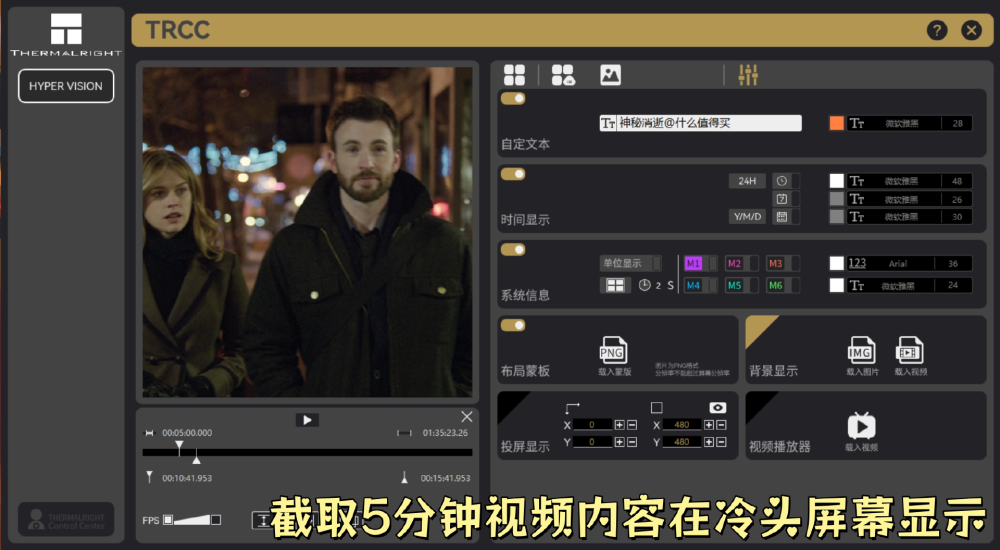Increase origin X with plus button
The height and width of the screenshot is (550, 1000).
pos(619,424)
